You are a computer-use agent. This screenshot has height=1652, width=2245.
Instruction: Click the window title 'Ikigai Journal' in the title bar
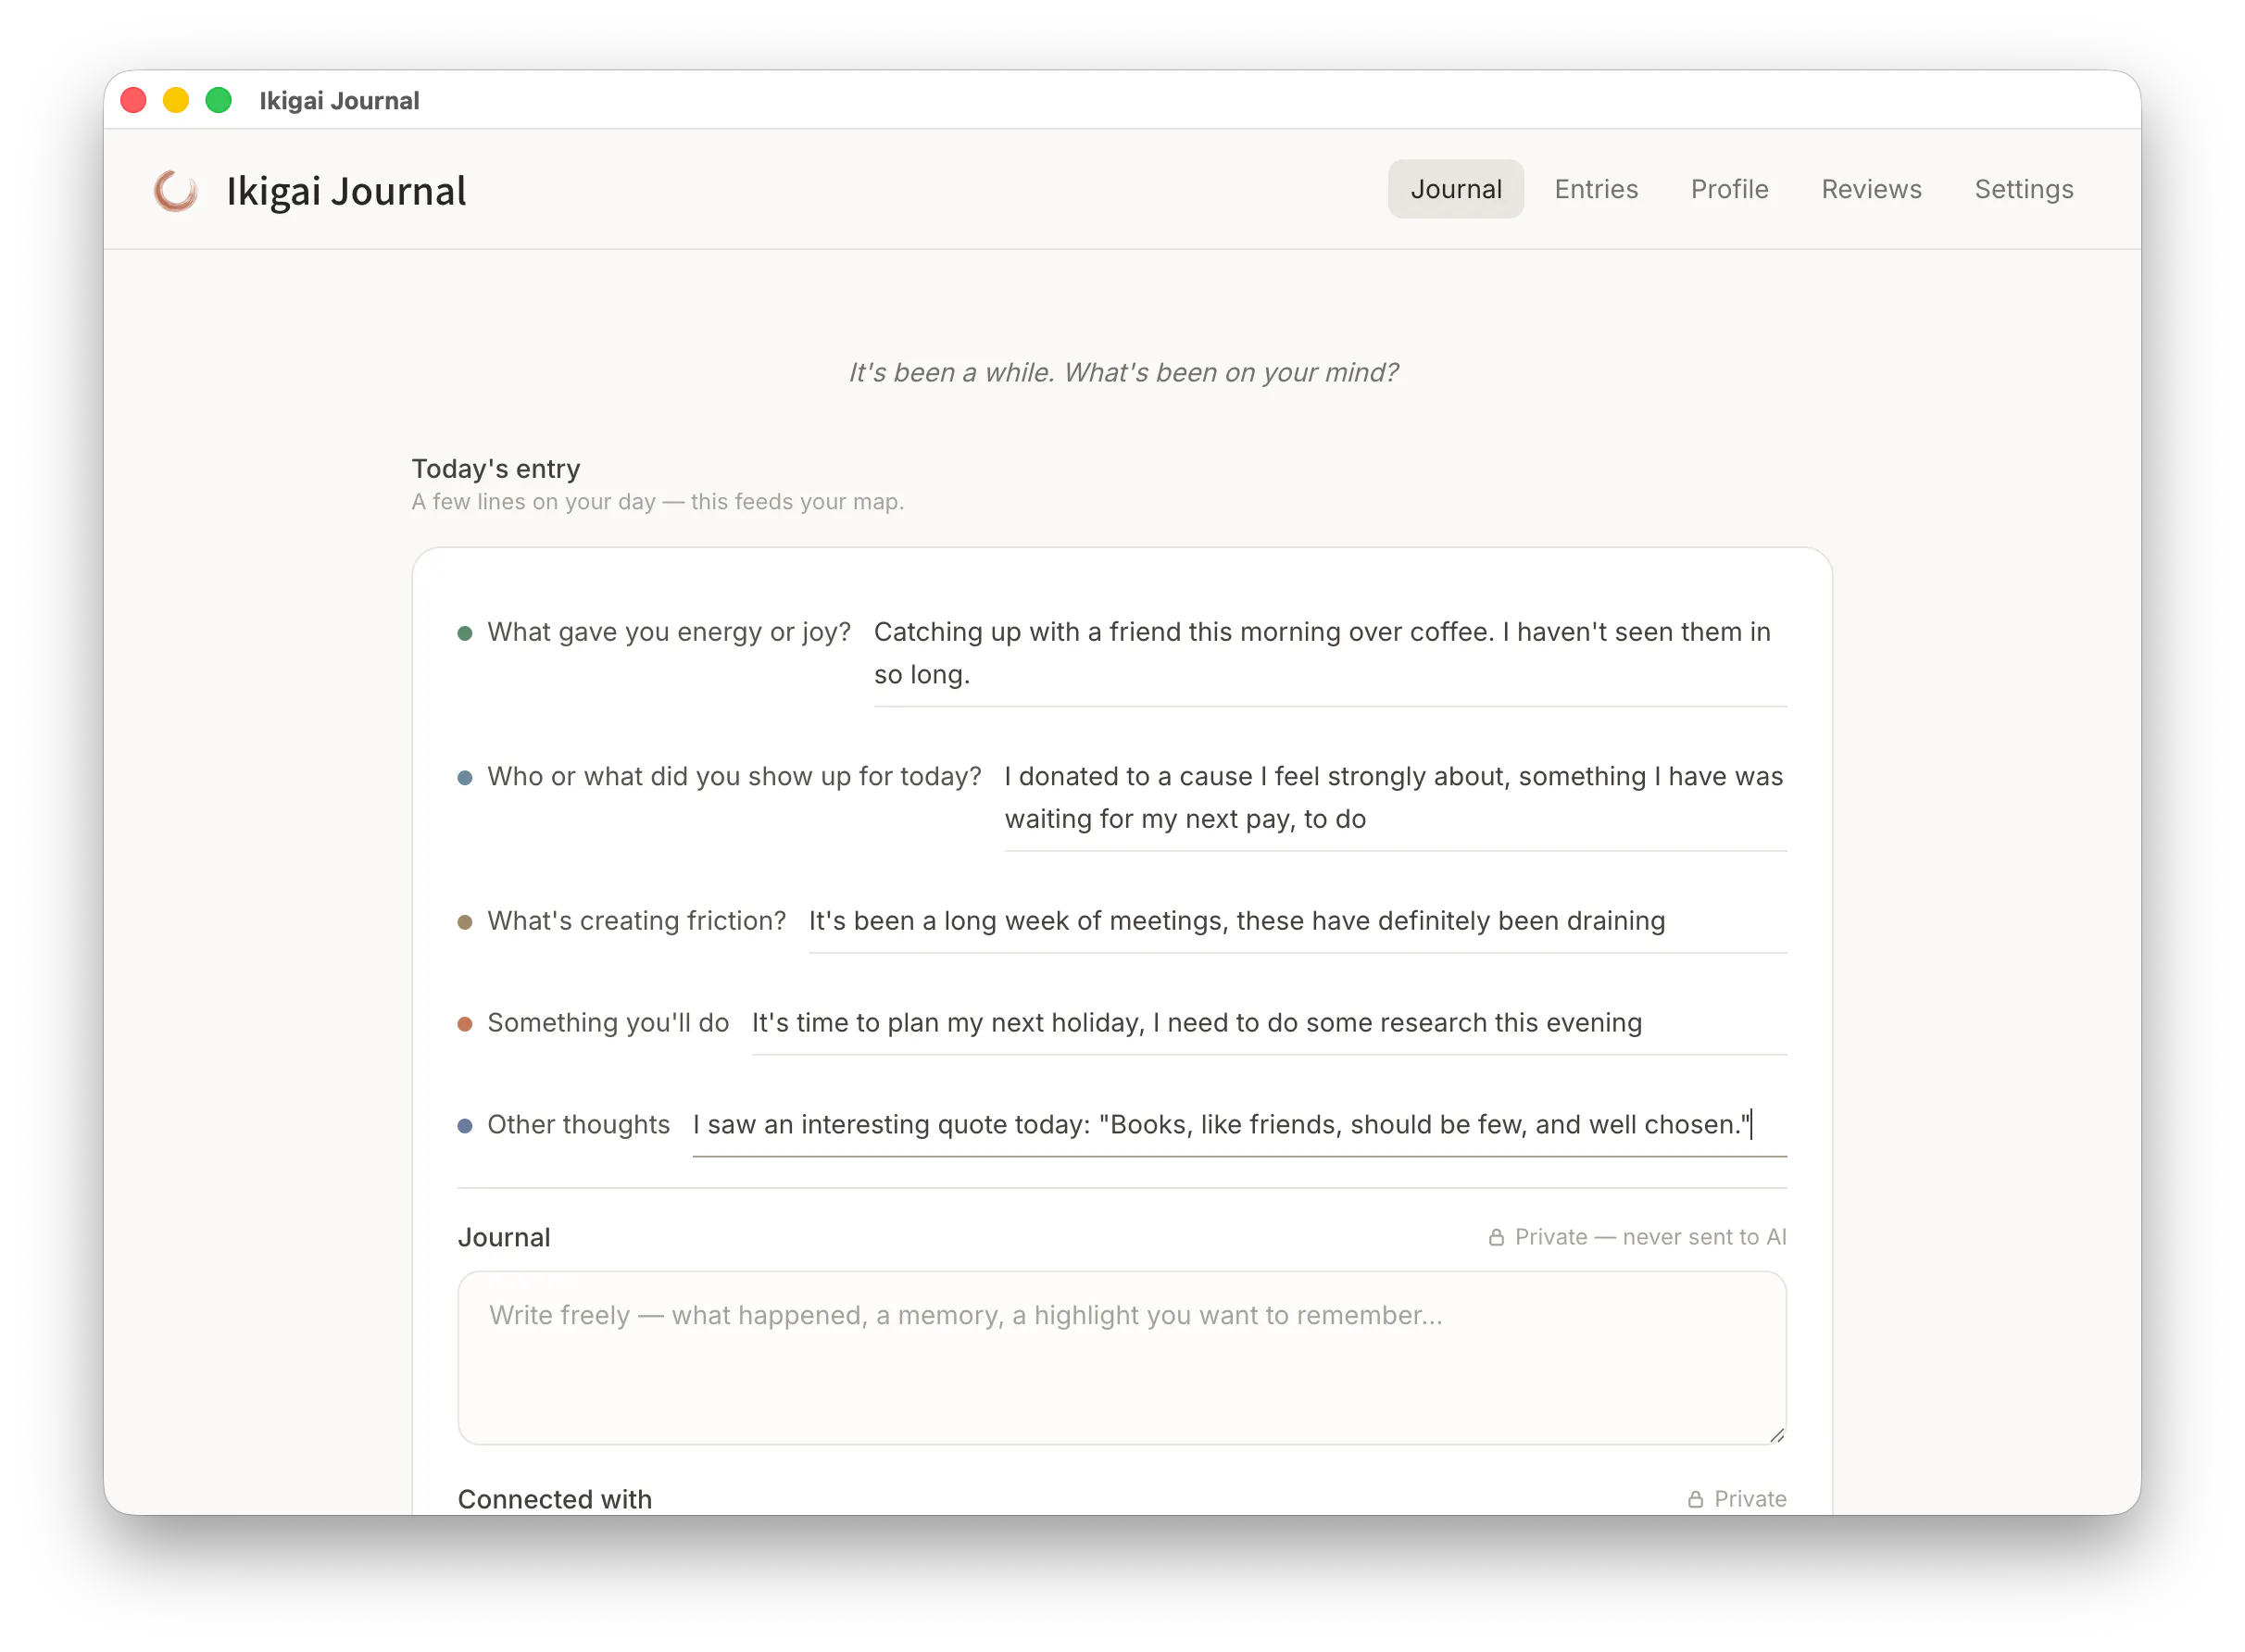click(339, 101)
